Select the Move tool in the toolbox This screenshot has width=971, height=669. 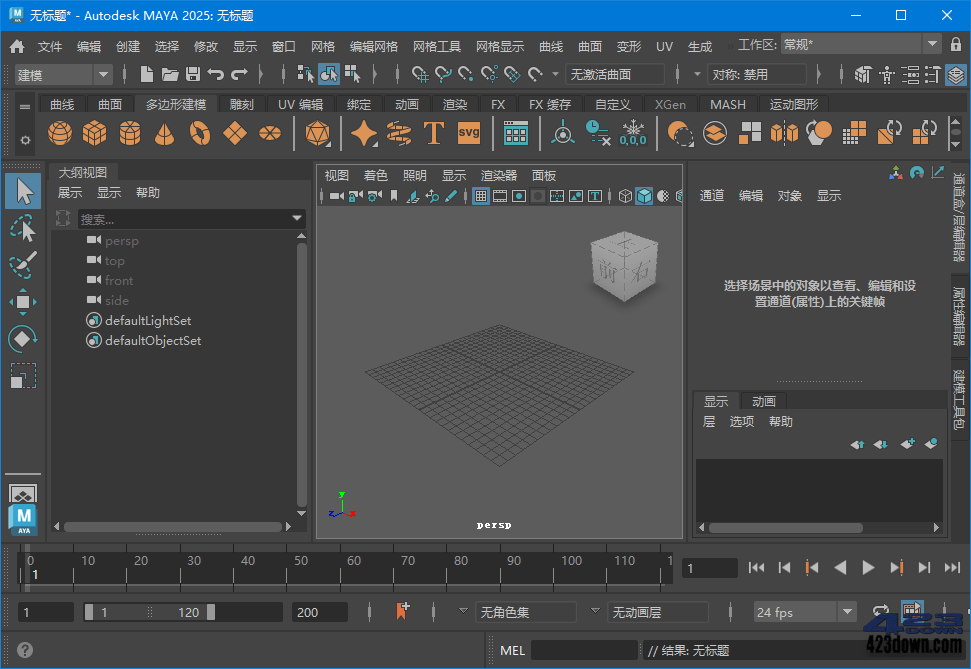(x=22, y=301)
